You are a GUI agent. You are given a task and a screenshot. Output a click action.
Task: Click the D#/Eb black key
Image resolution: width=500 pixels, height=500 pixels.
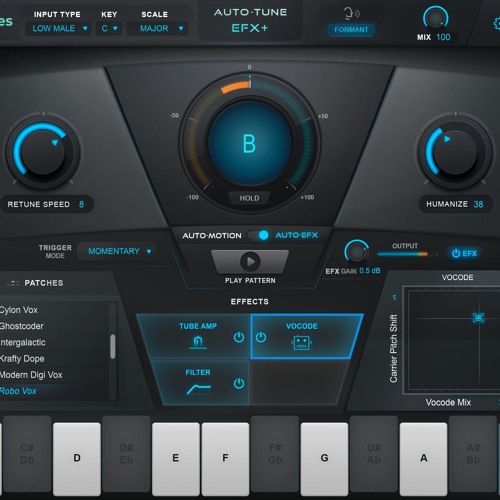[x=126, y=453]
